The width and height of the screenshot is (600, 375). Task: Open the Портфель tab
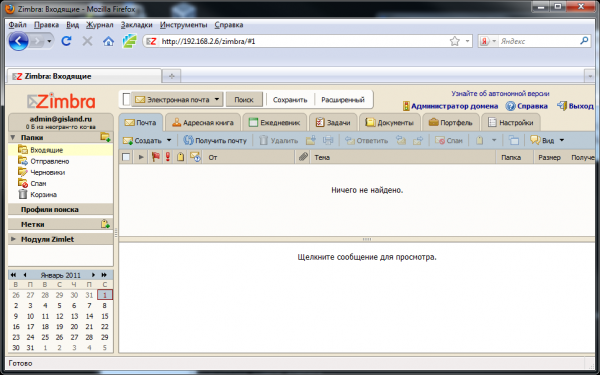(450, 122)
